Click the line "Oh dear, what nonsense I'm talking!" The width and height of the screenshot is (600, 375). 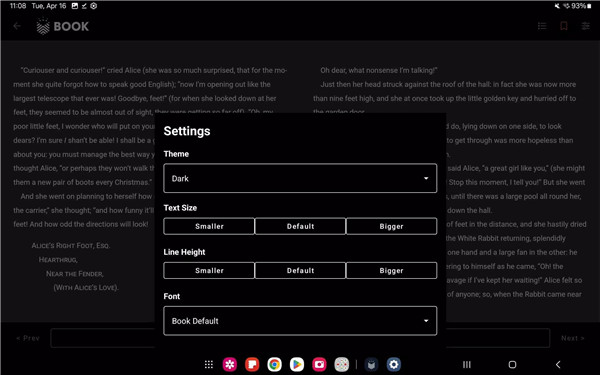[379, 70]
